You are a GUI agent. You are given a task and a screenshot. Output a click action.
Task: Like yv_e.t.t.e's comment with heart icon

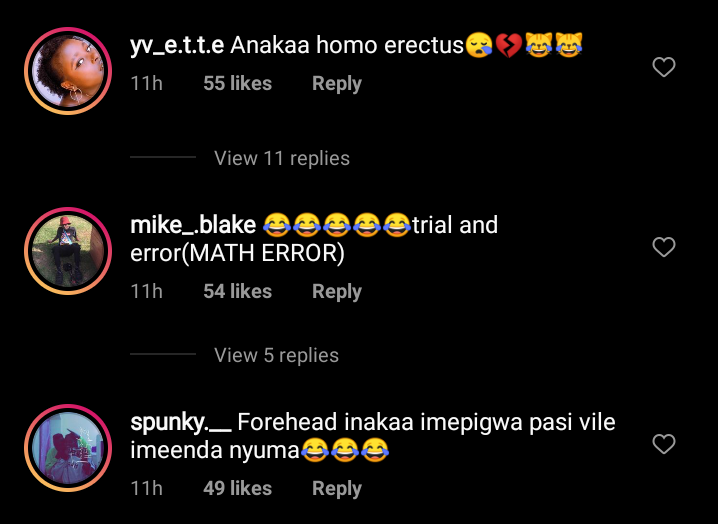point(664,67)
